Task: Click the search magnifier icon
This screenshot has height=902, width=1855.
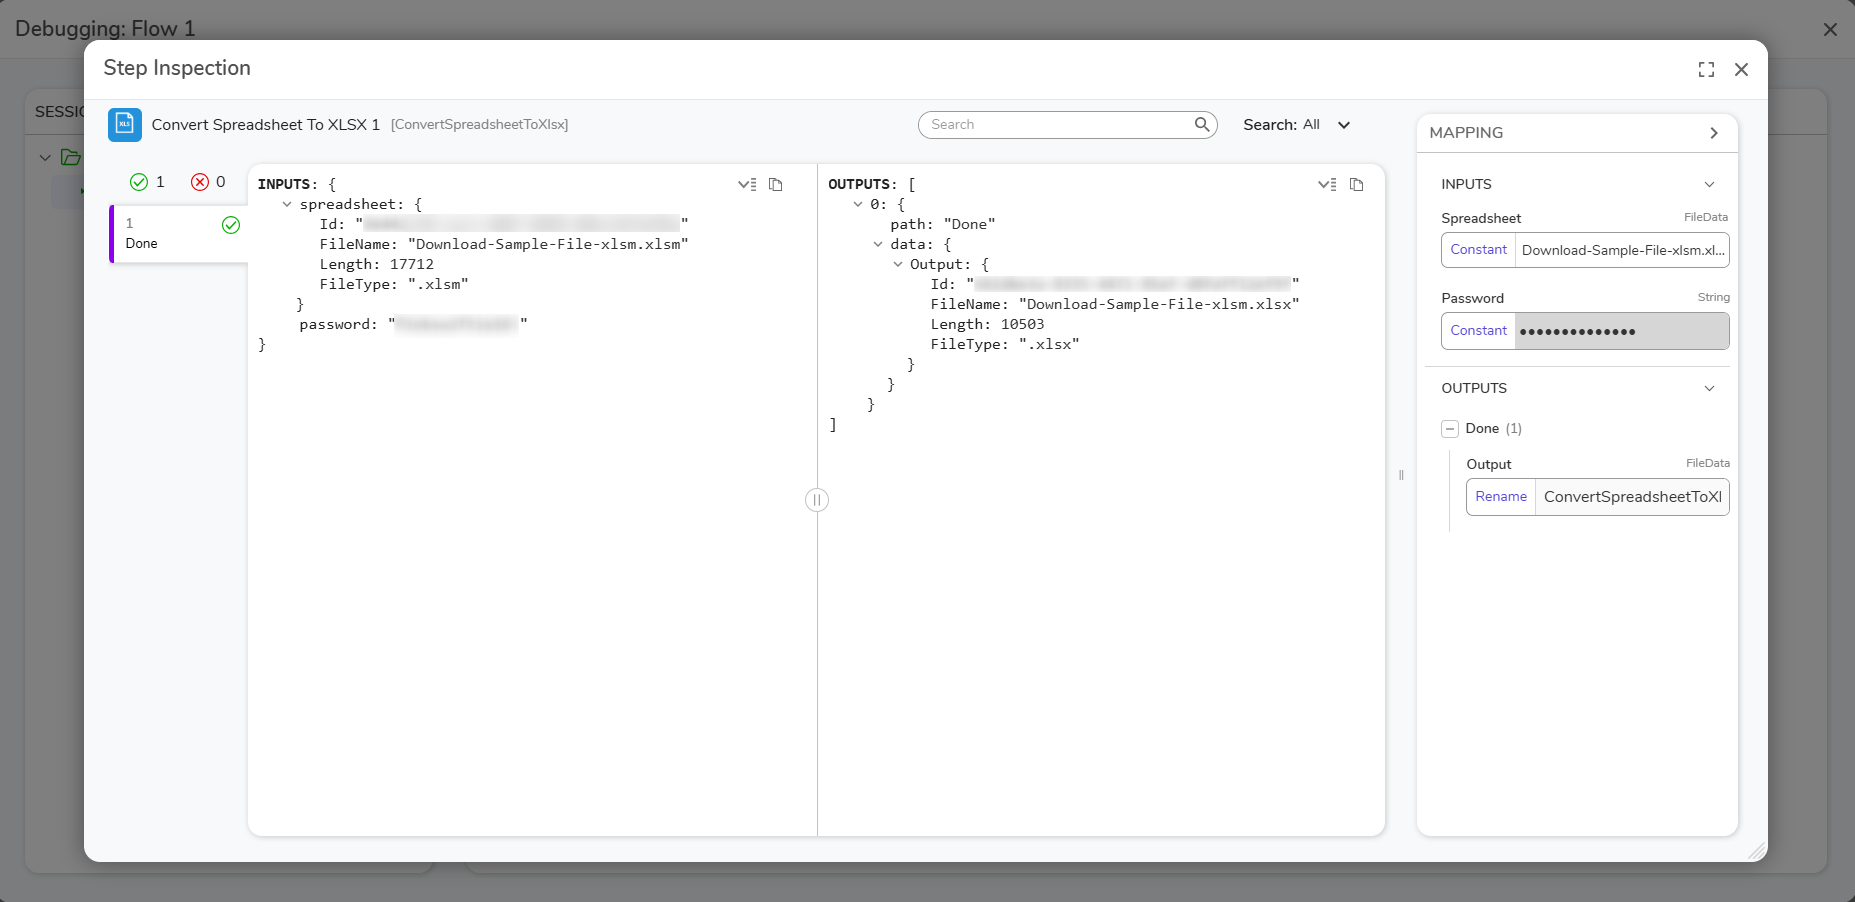Action: click(1202, 124)
